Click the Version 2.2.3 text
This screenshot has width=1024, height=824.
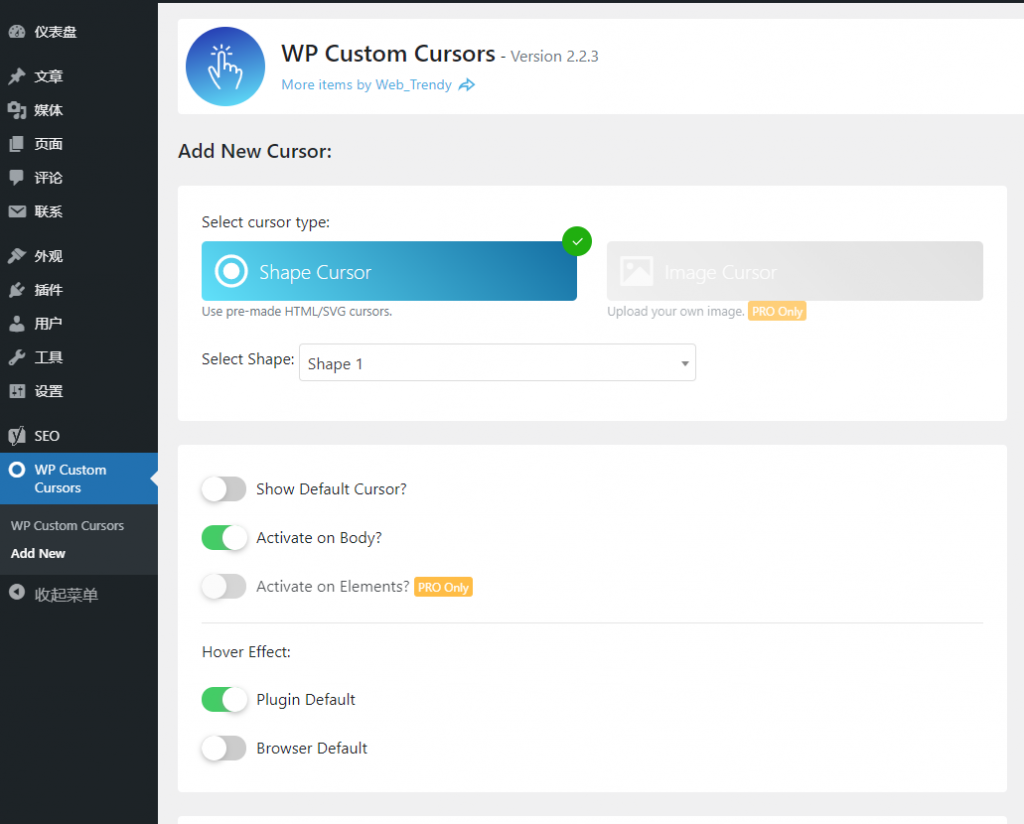554,56
